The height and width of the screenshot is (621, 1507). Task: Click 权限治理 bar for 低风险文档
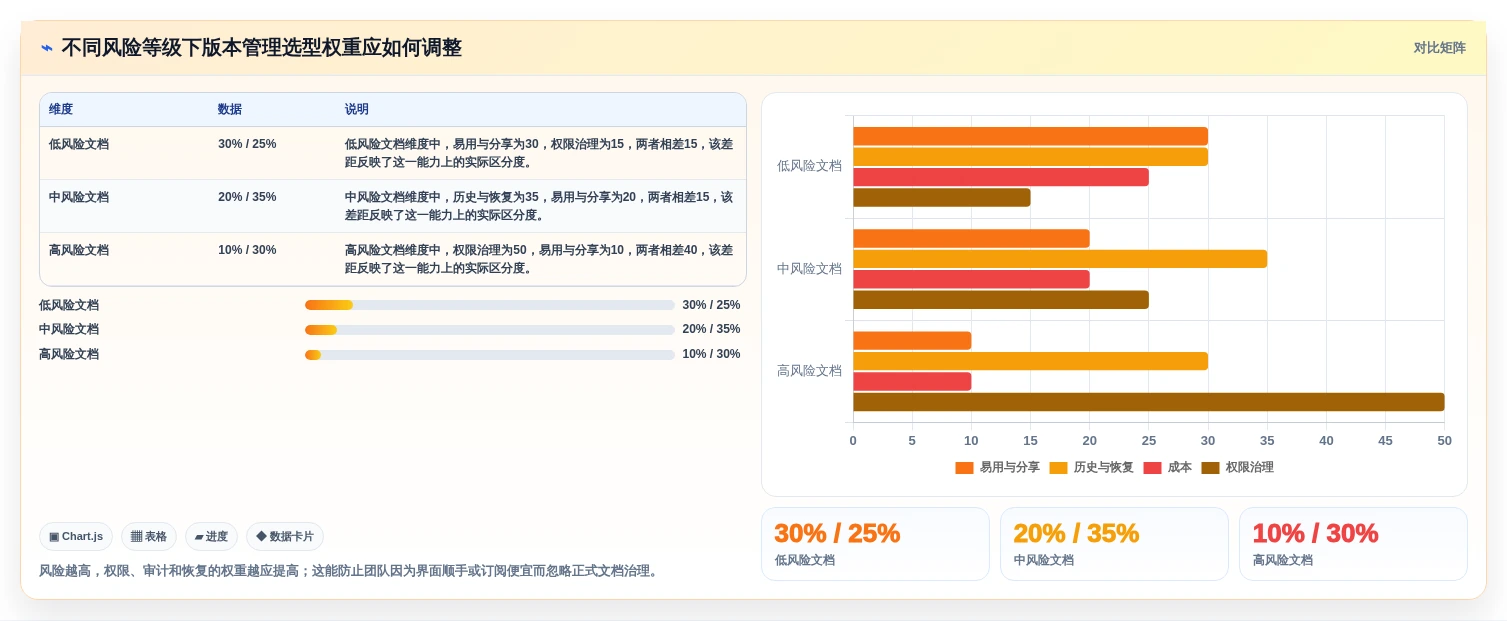click(941, 198)
